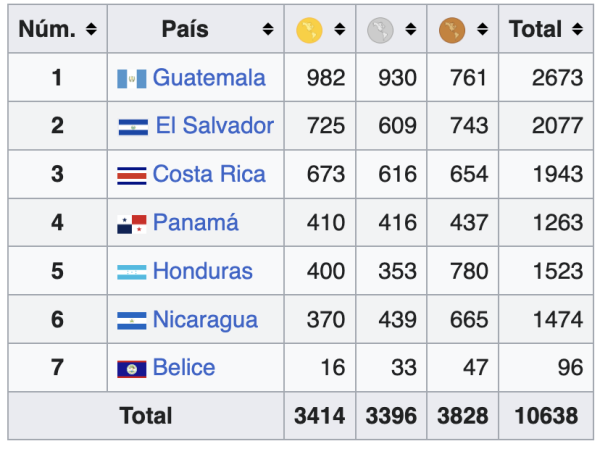Click the El Salvador flag icon
The image size is (600, 449).
[132, 127]
